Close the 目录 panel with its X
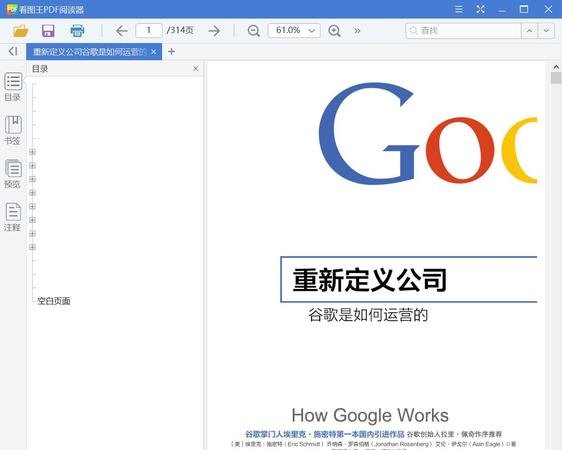This screenshot has width=562, height=450. point(195,68)
